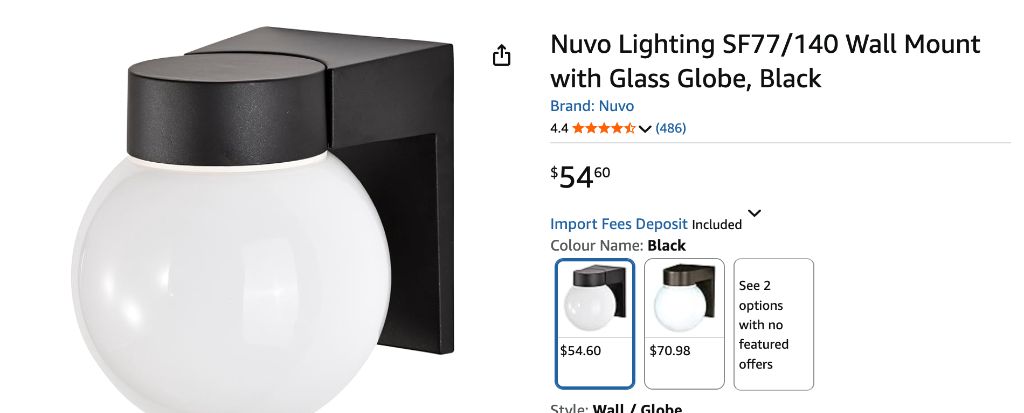Open the Brand: Nuvo link
Image resolution: width=1024 pixels, height=413 pixels.
(592, 106)
